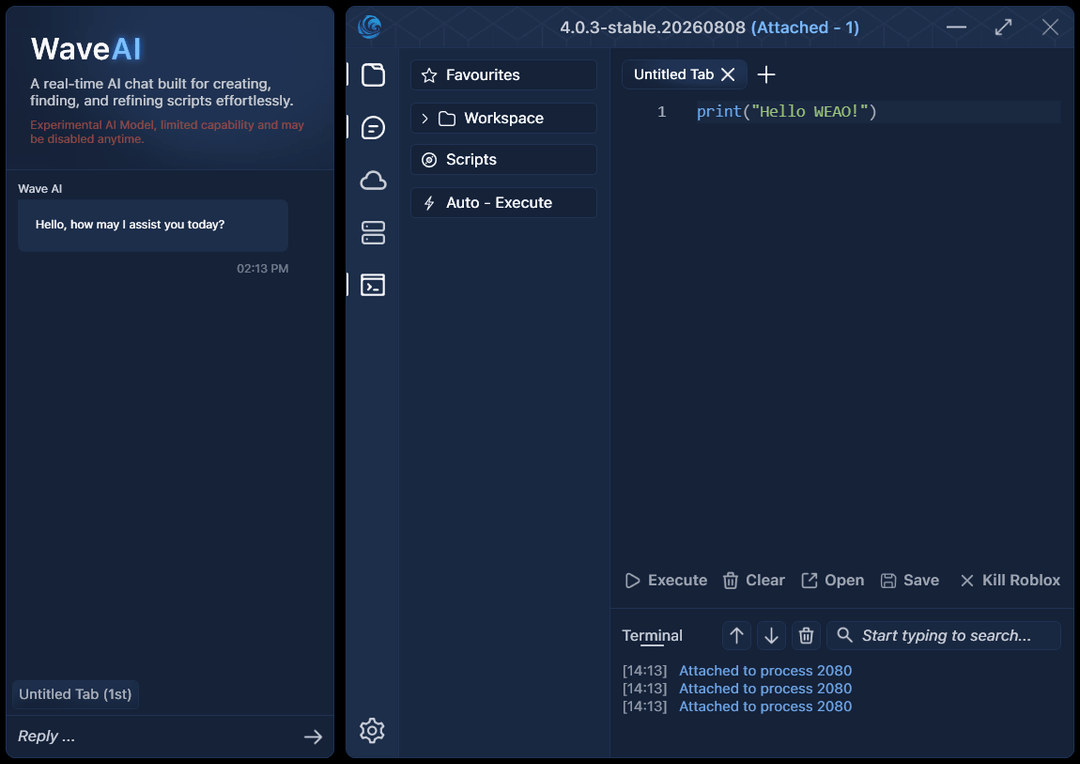Open settings gear at sidebar bottom

point(372,730)
